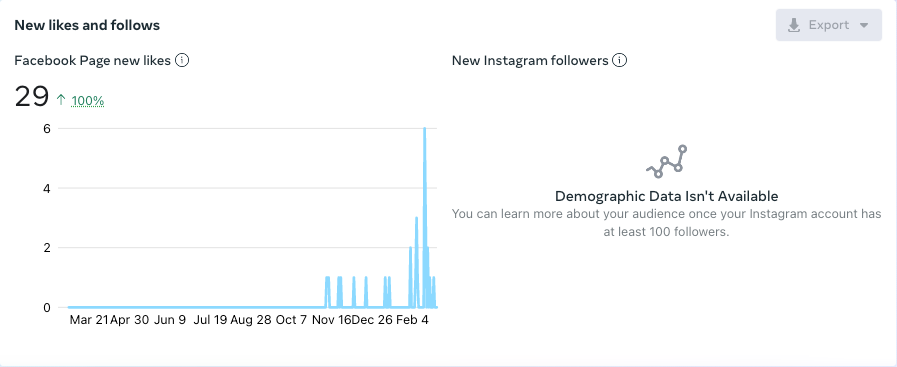Click the New Instagram followers title
Screen dimensions: 897x367
coord(530,61)
